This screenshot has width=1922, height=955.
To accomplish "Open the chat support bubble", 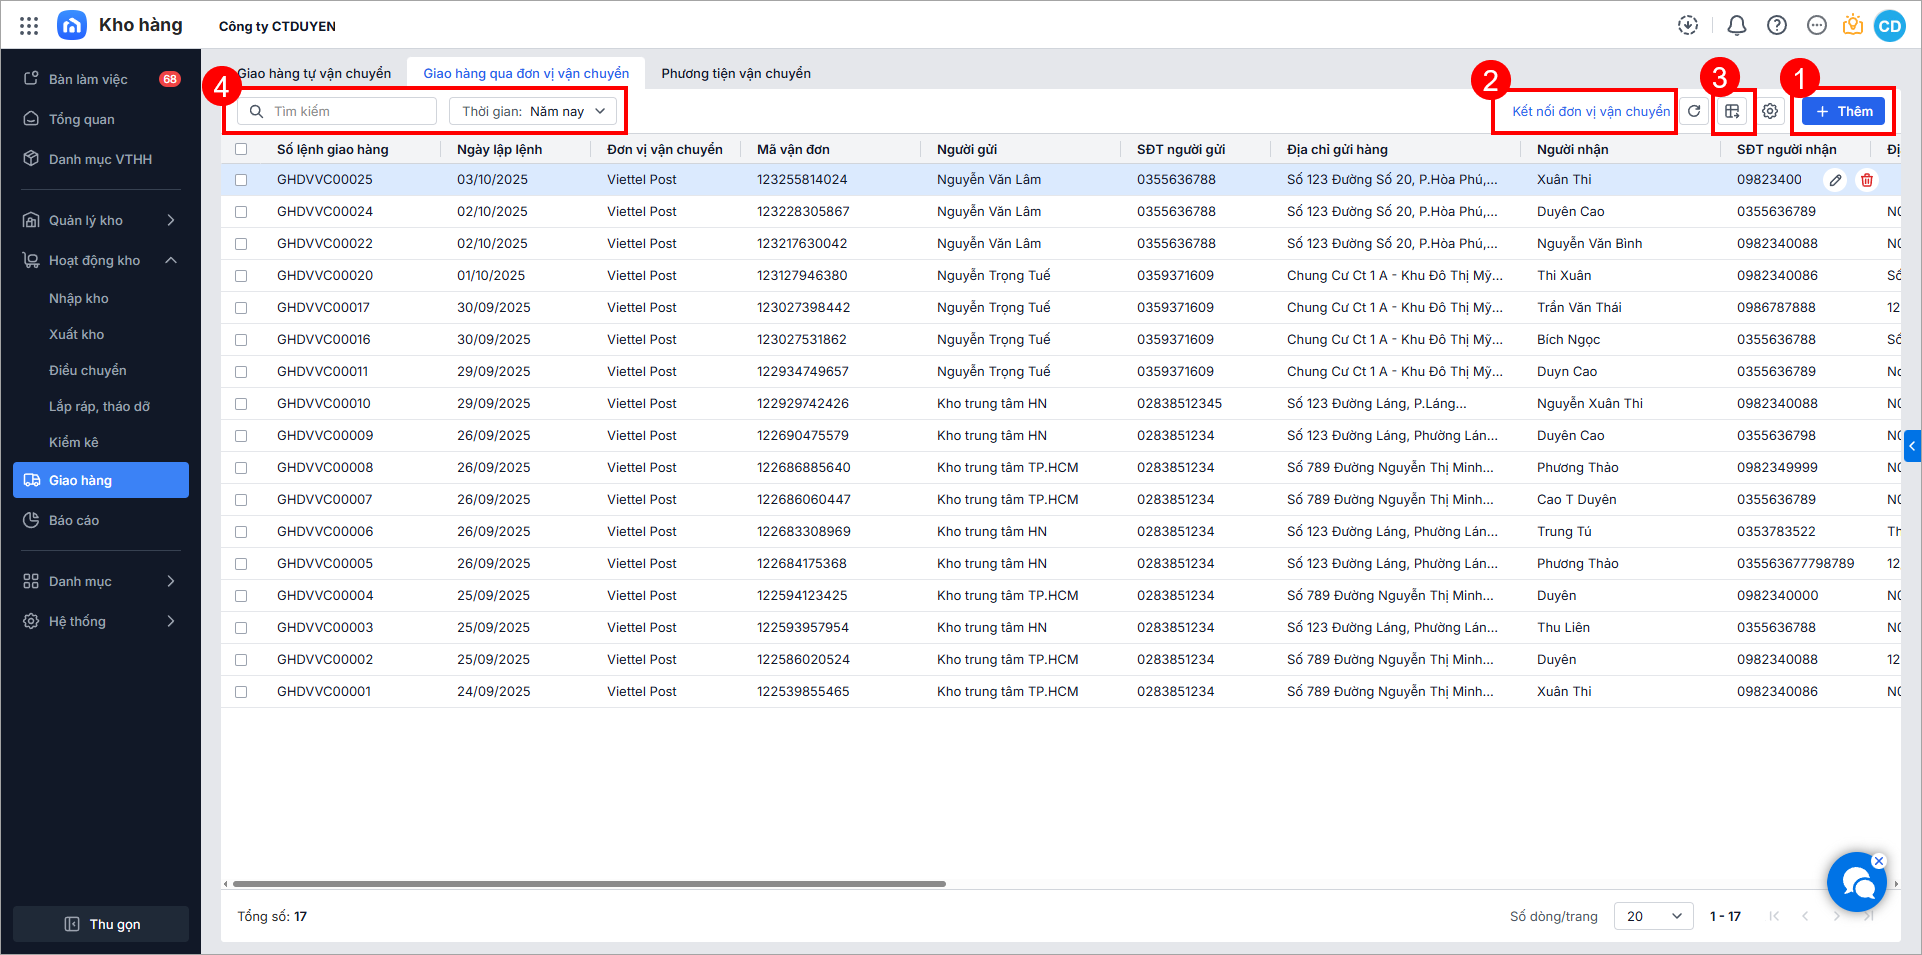I will [1856, 882].
